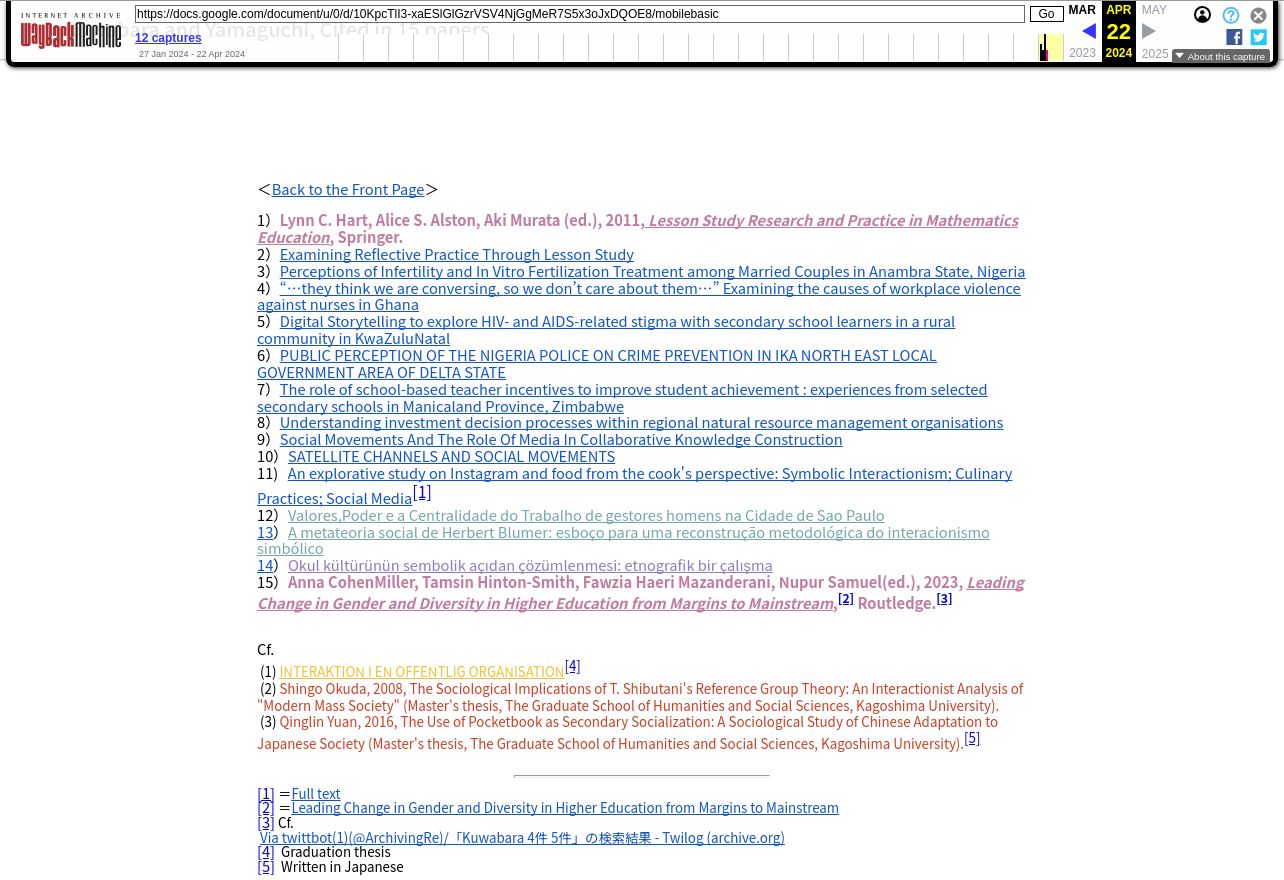1284x880 pixels.
Task: Open the 12 captures link
Action: point(168,38)
